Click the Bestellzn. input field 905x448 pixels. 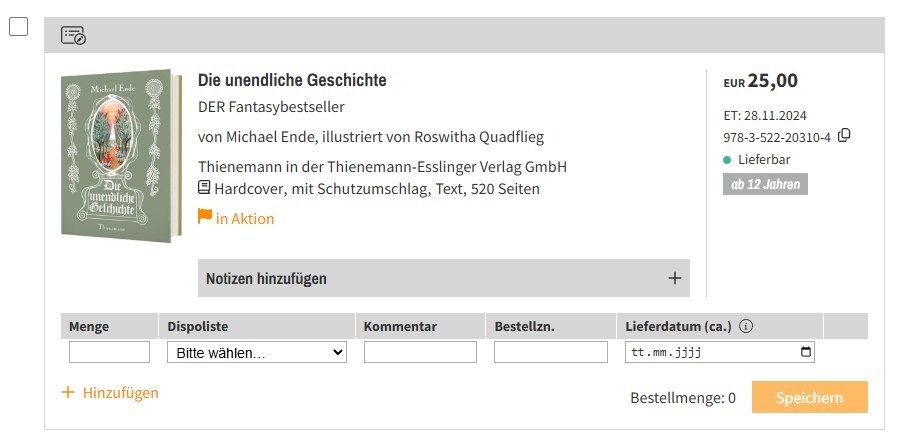[550, 352]
